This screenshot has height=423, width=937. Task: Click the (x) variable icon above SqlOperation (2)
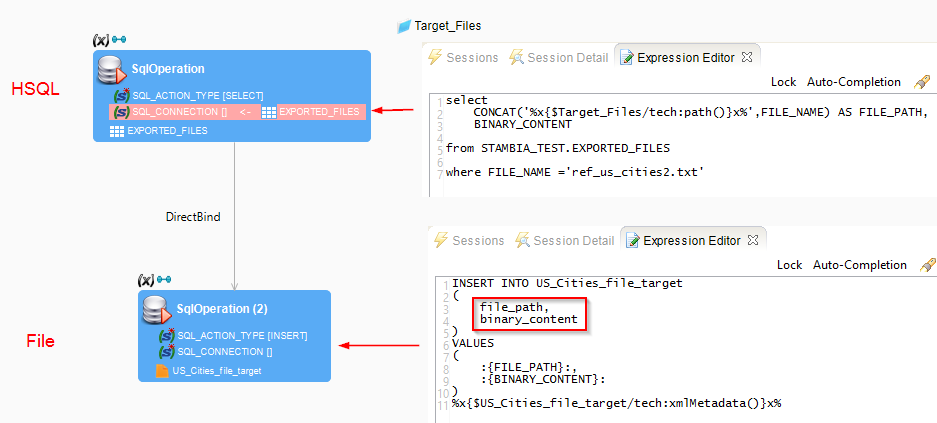145,280
